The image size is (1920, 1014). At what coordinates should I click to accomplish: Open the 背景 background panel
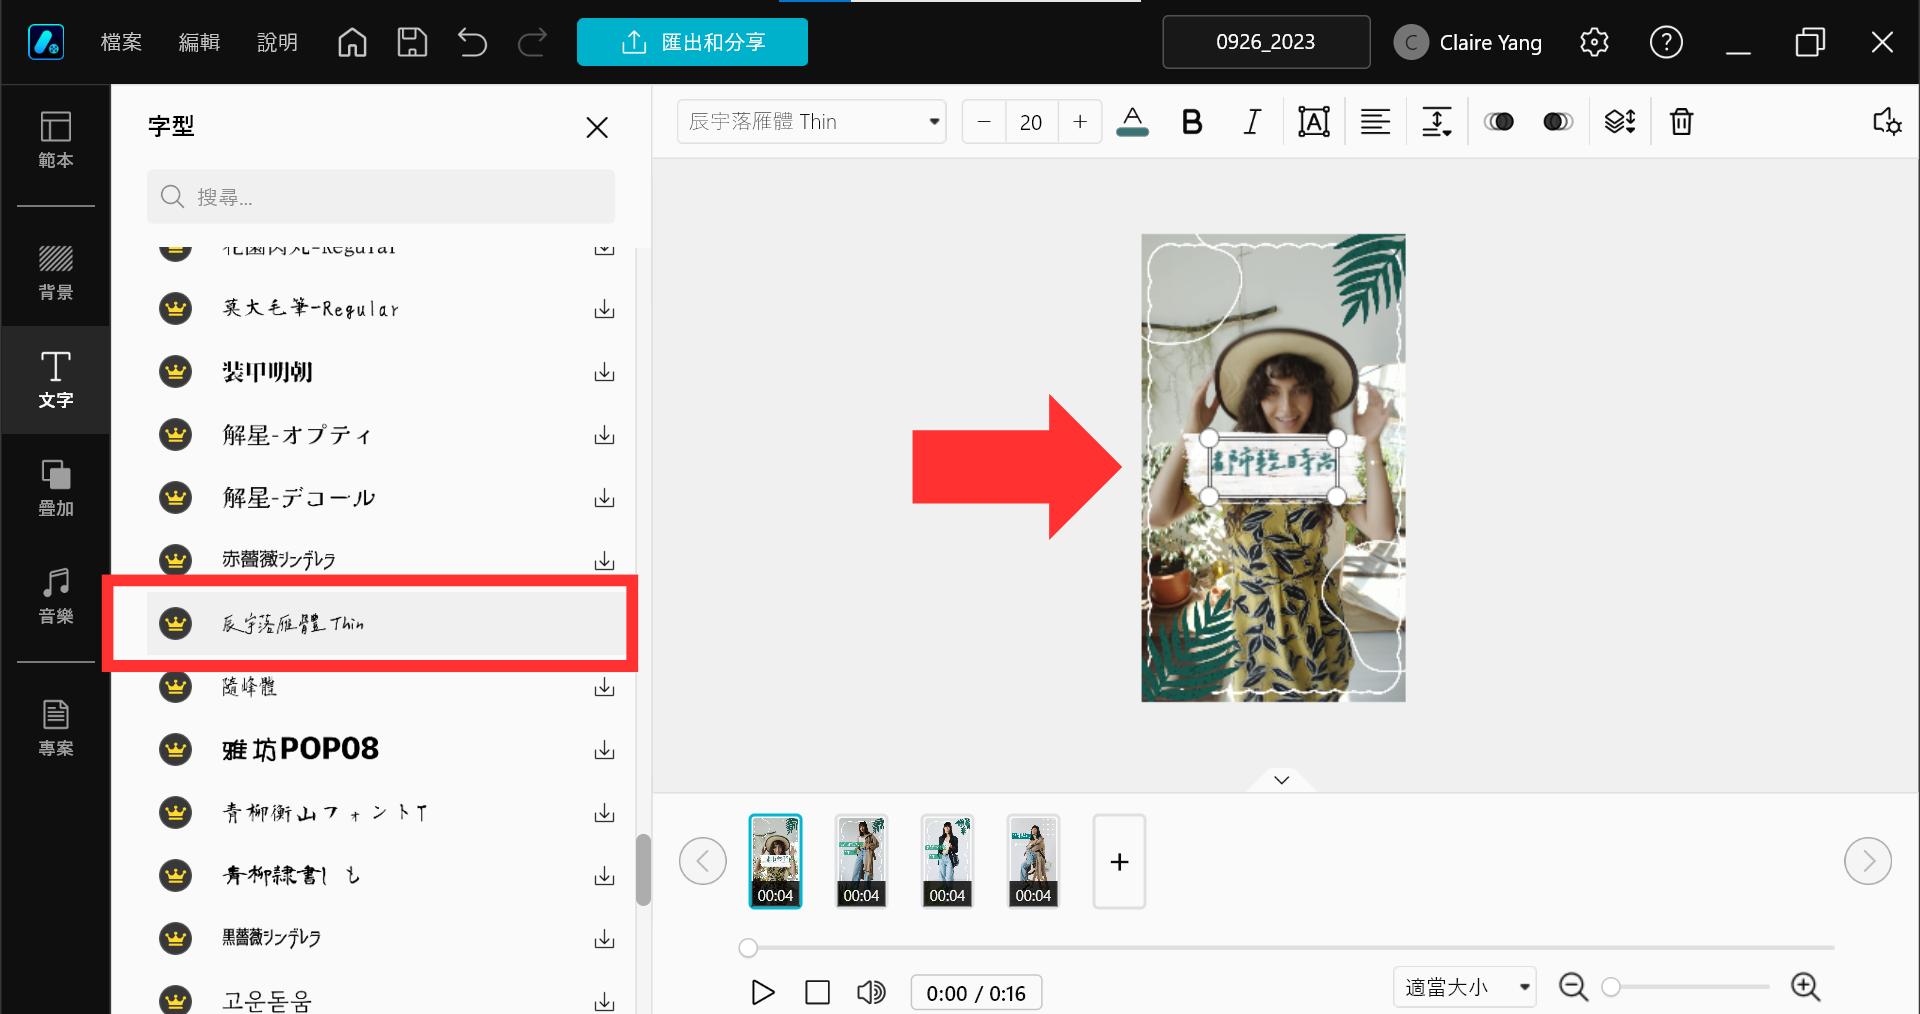56,272
